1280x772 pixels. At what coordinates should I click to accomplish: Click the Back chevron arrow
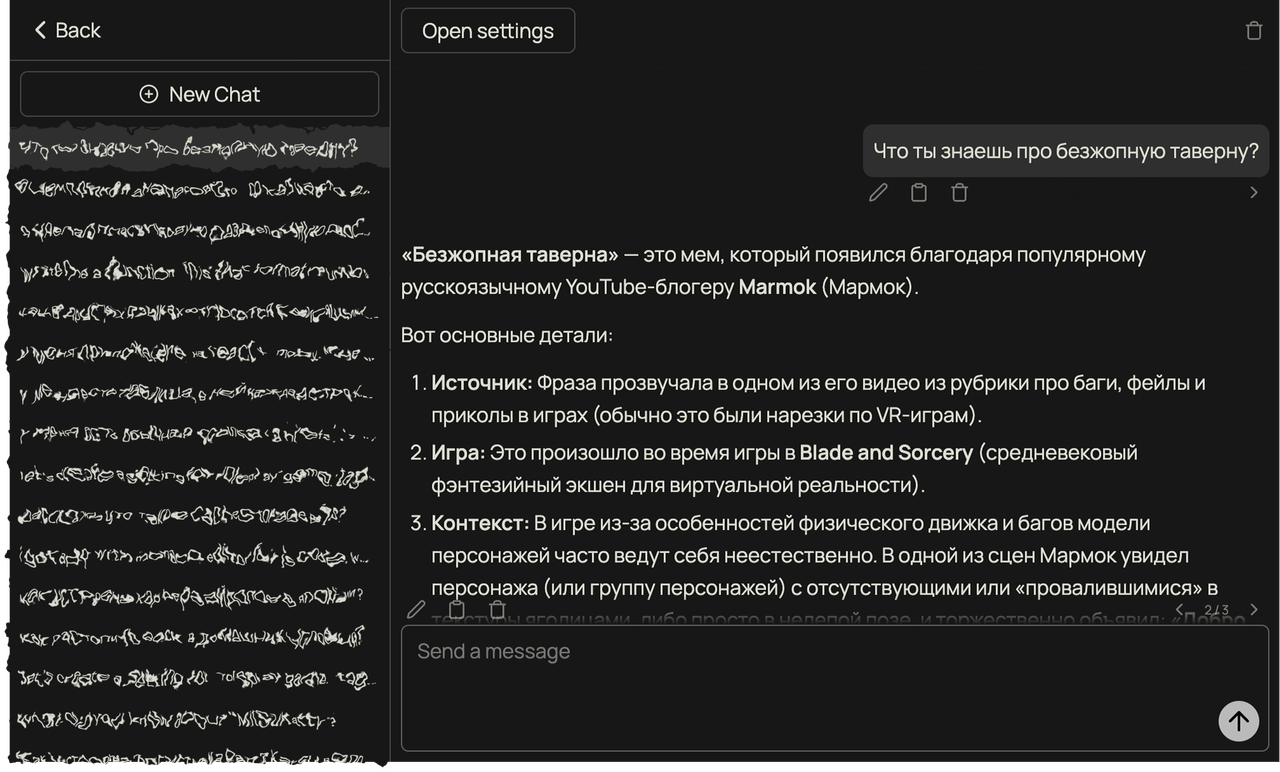pos(40,30)
